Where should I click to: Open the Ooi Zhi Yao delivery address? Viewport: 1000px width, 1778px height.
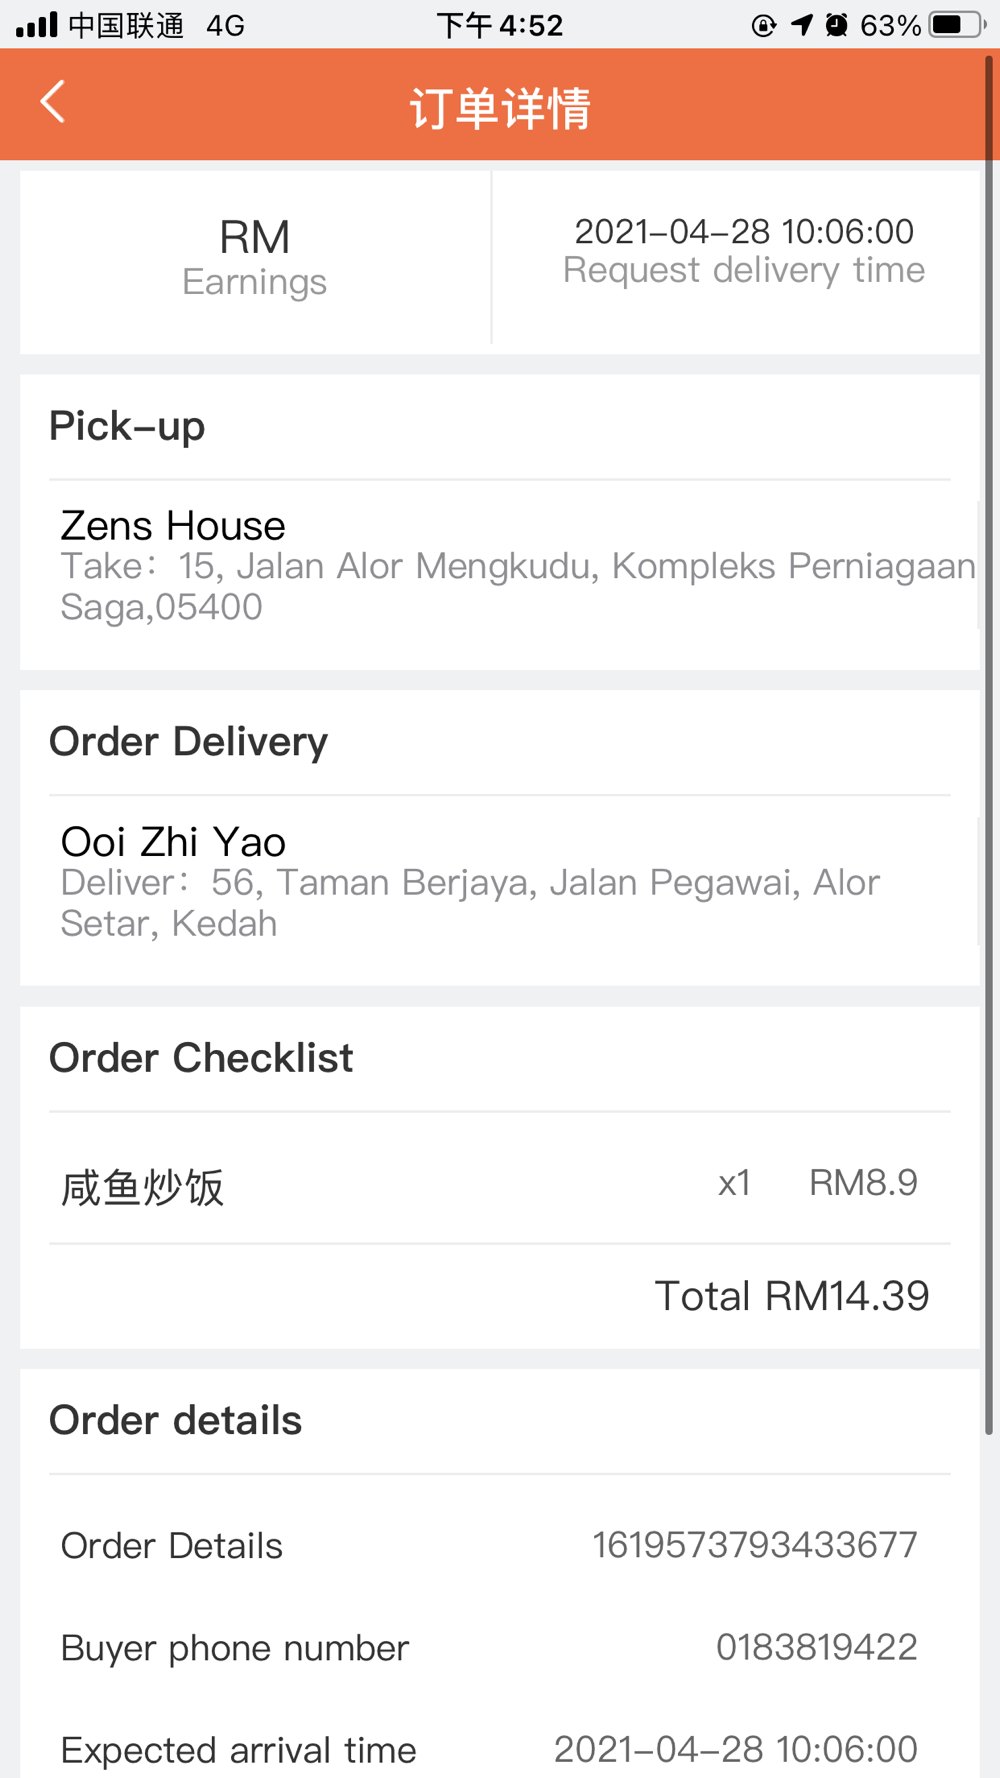coord(500,882)
